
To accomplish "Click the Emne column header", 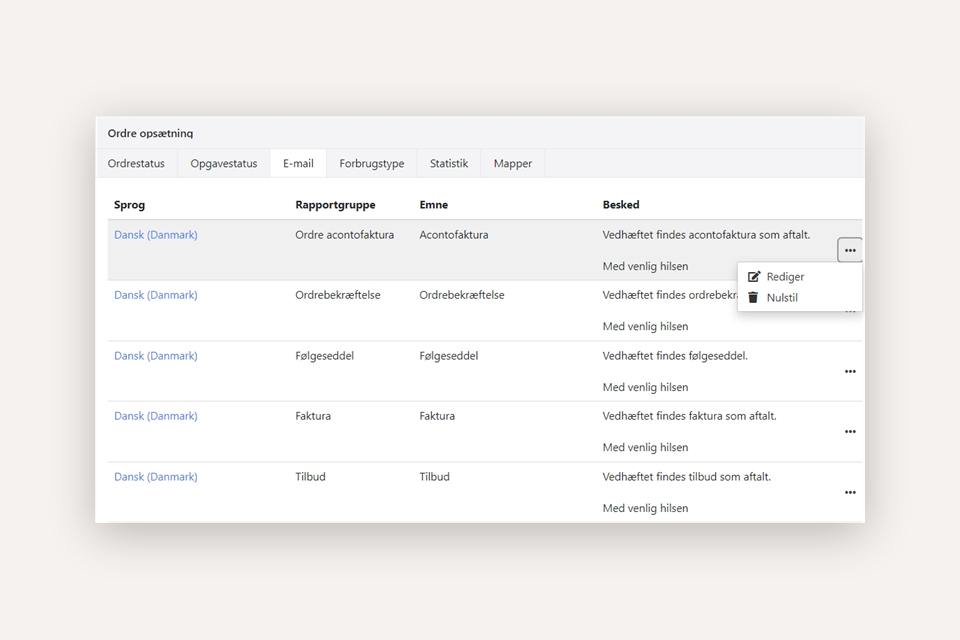I will (x=433, y=205).
